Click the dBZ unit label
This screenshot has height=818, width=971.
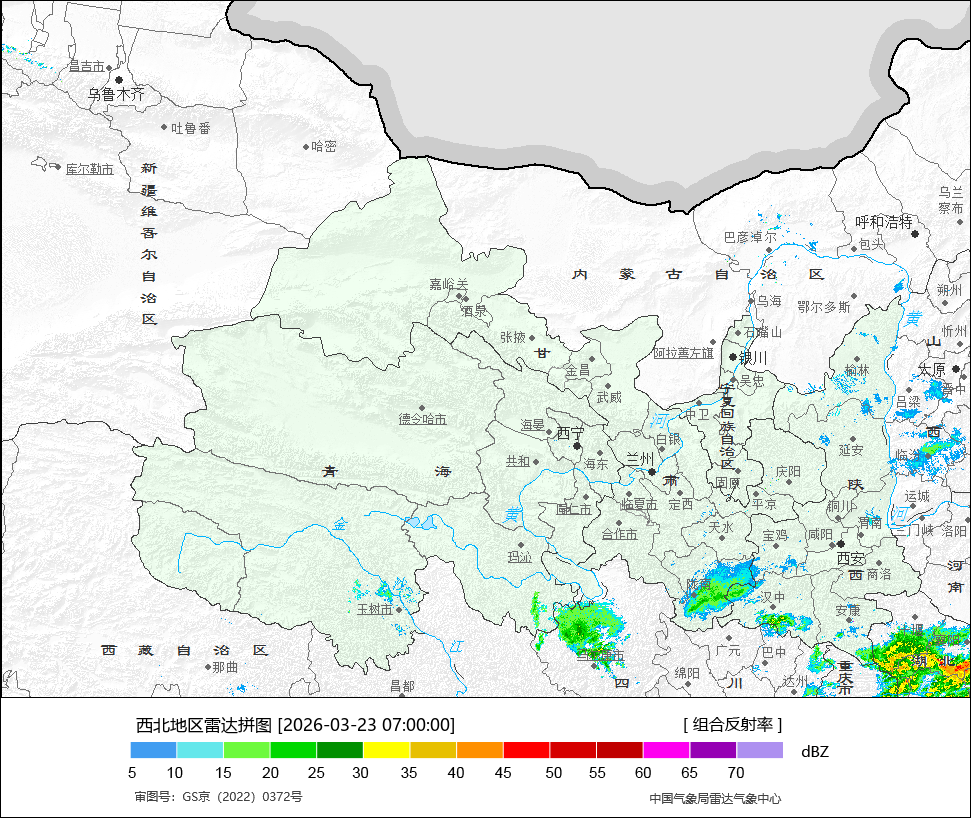814,752
